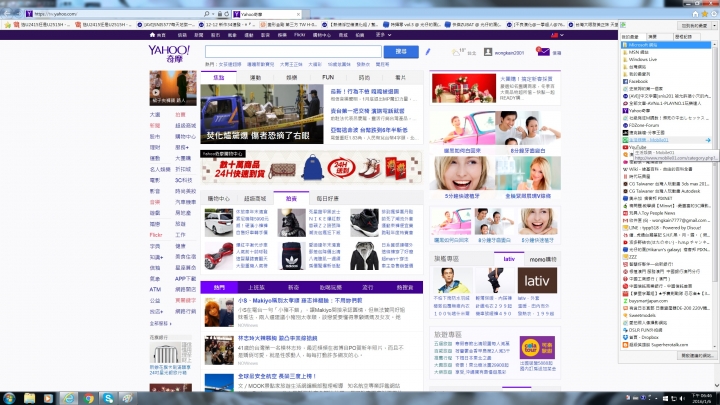This screenshot has height=405, width=720.
Task: Click the browser Home icon
Action: click(695, 14)
